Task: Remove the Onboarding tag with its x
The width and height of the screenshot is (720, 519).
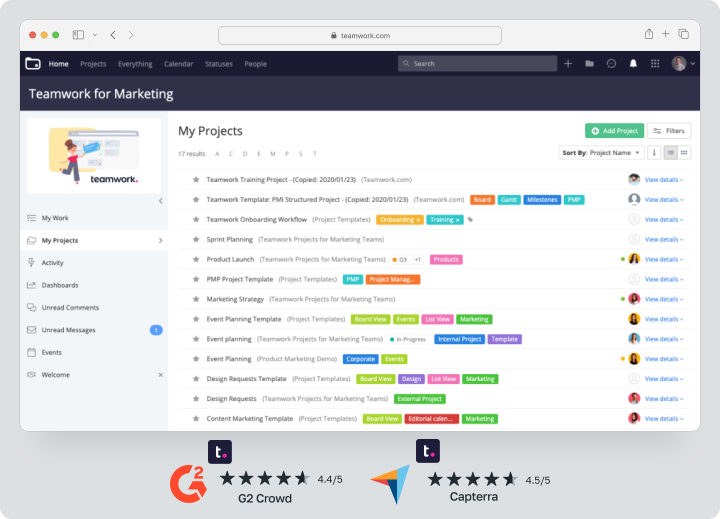Action: [x=418, y=220]
